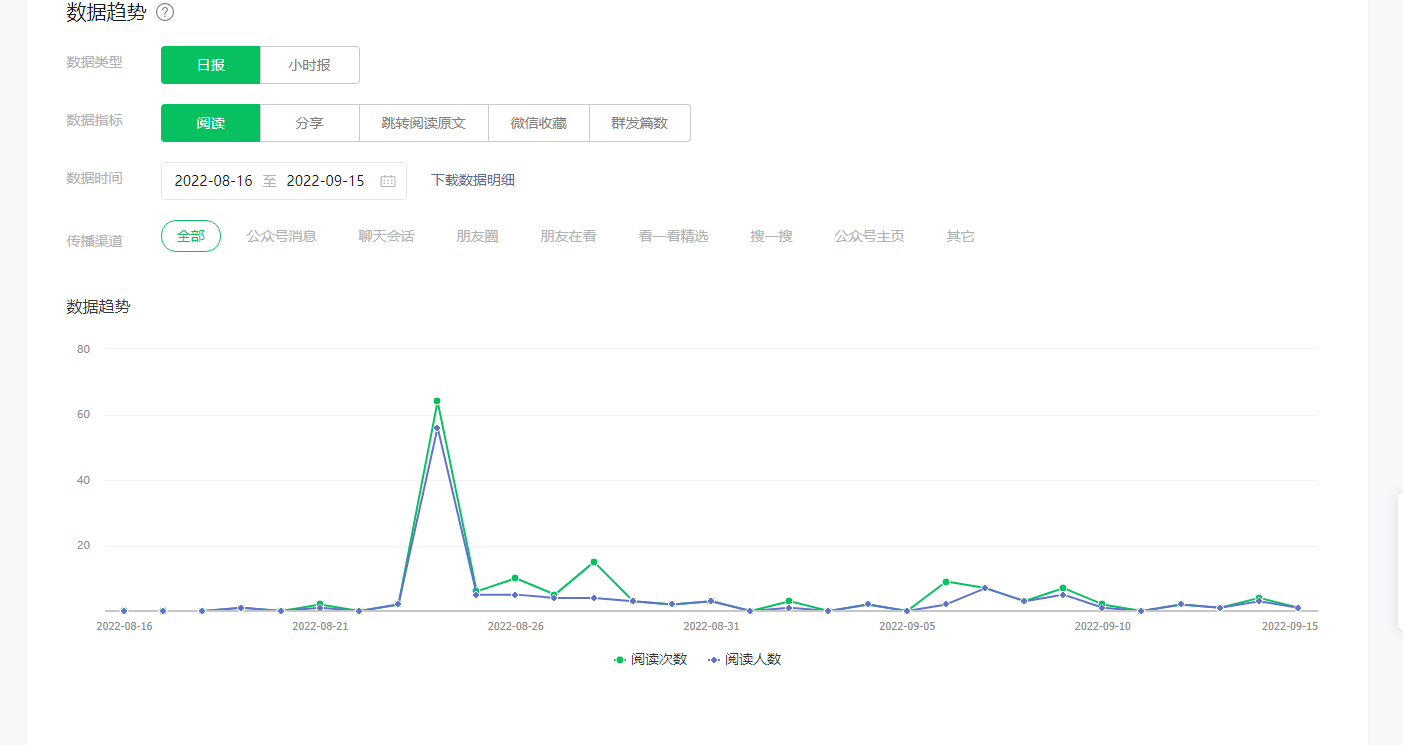The image size is (1403, 745).
Task: Click the green peak point near 64
Action: pos(437,401)
